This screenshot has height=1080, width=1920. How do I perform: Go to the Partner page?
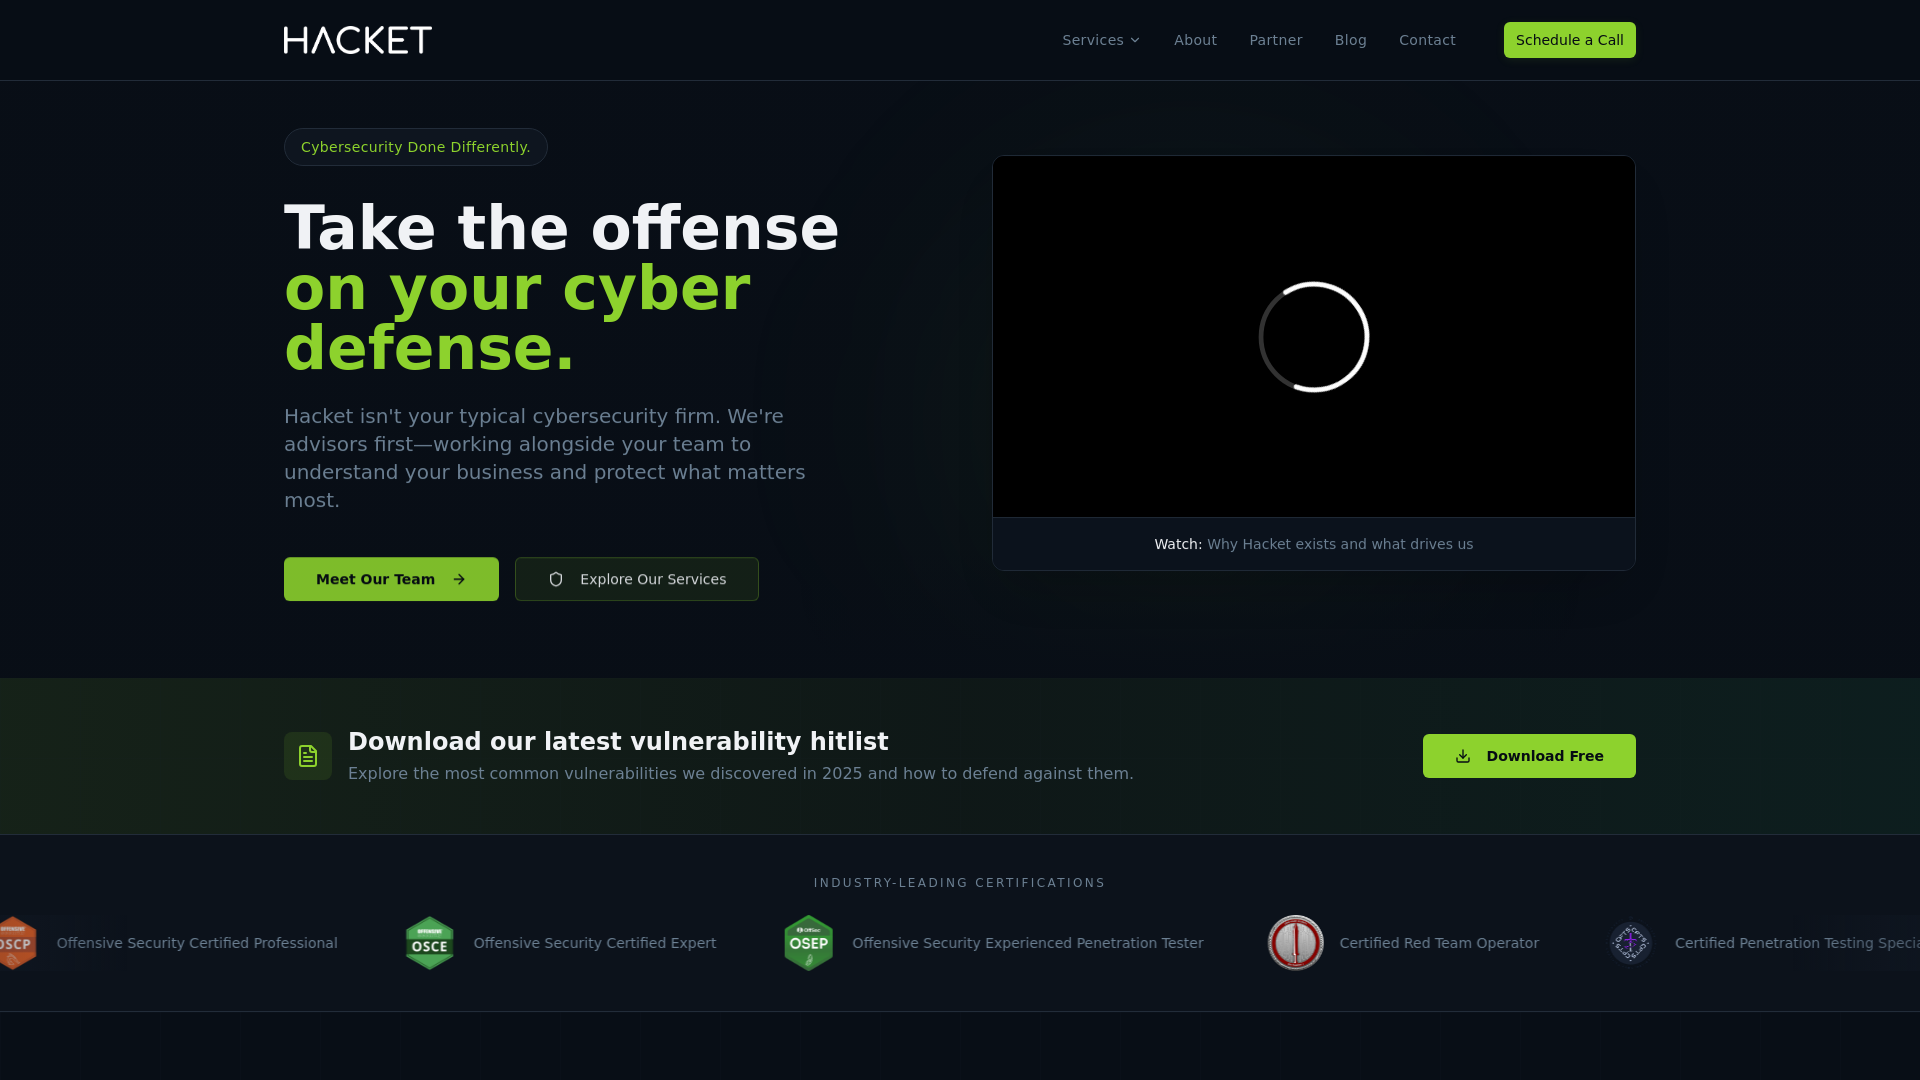click(1275, 40)
